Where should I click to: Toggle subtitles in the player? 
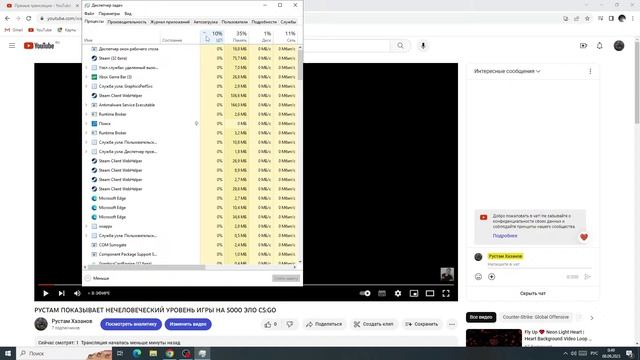pos(382,293)
